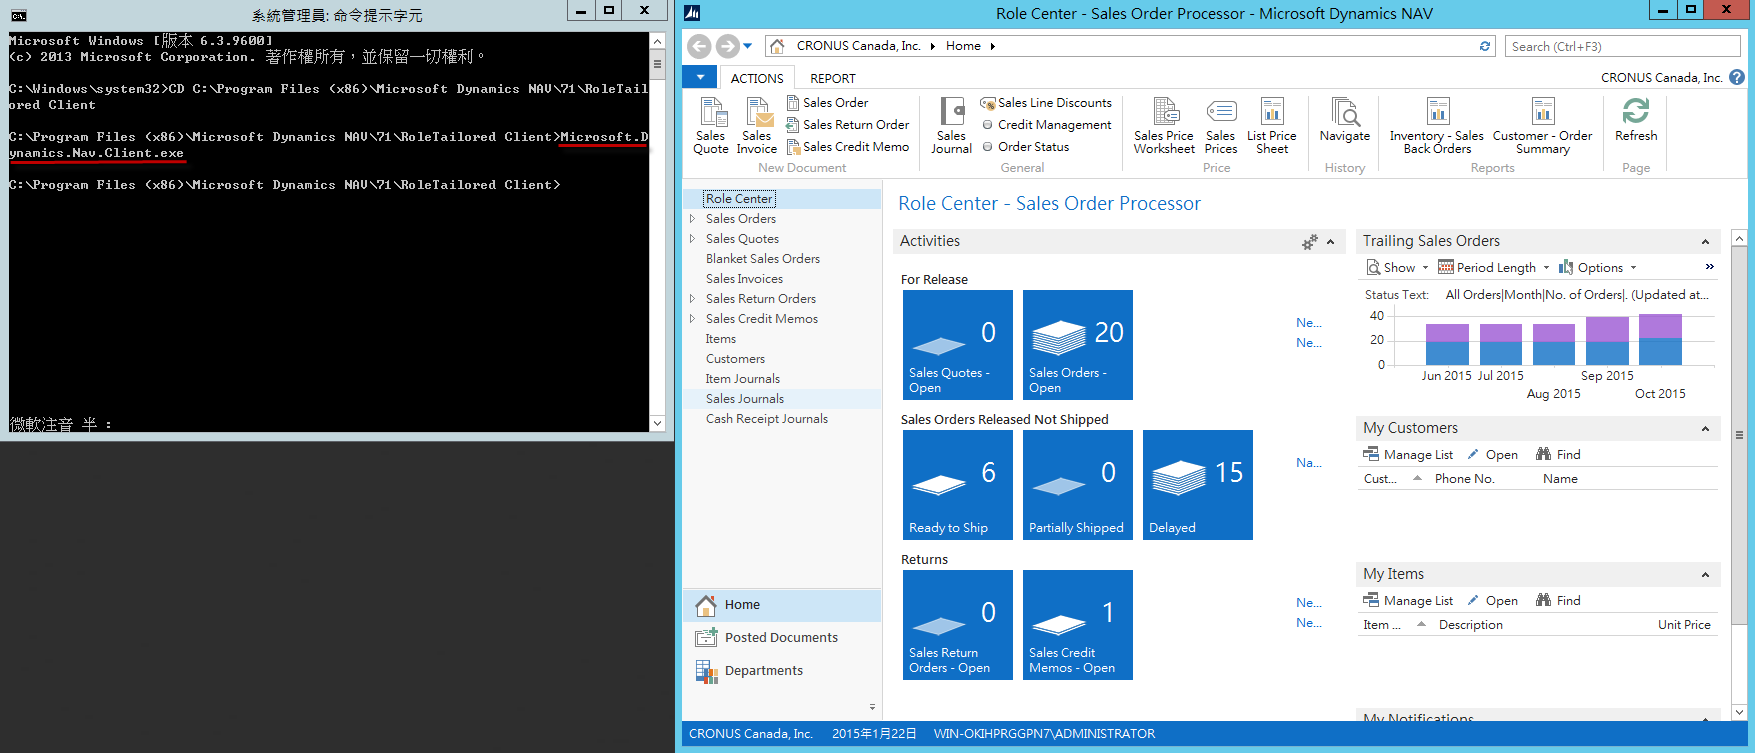
Task: Collapse the Trailing Sales Orders part
Action: pyautogui.click(x=1706, y=242)
